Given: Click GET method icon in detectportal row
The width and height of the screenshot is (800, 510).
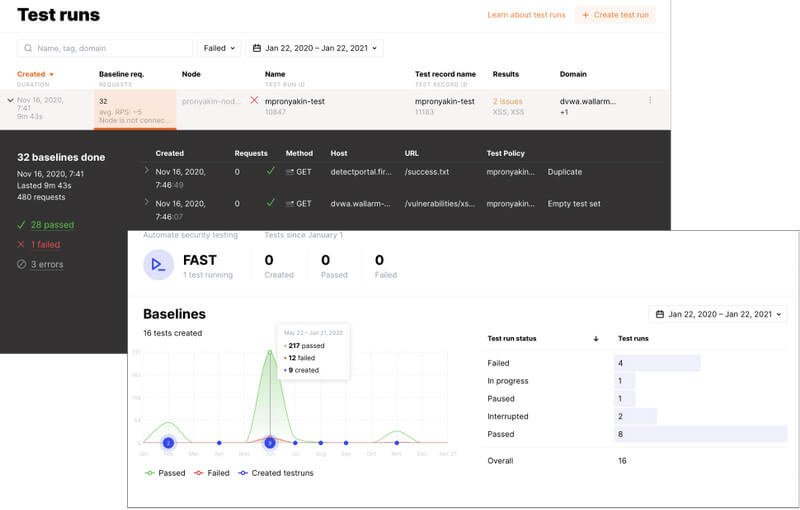Looking at the screenshot, I should (x=289, y=172).
